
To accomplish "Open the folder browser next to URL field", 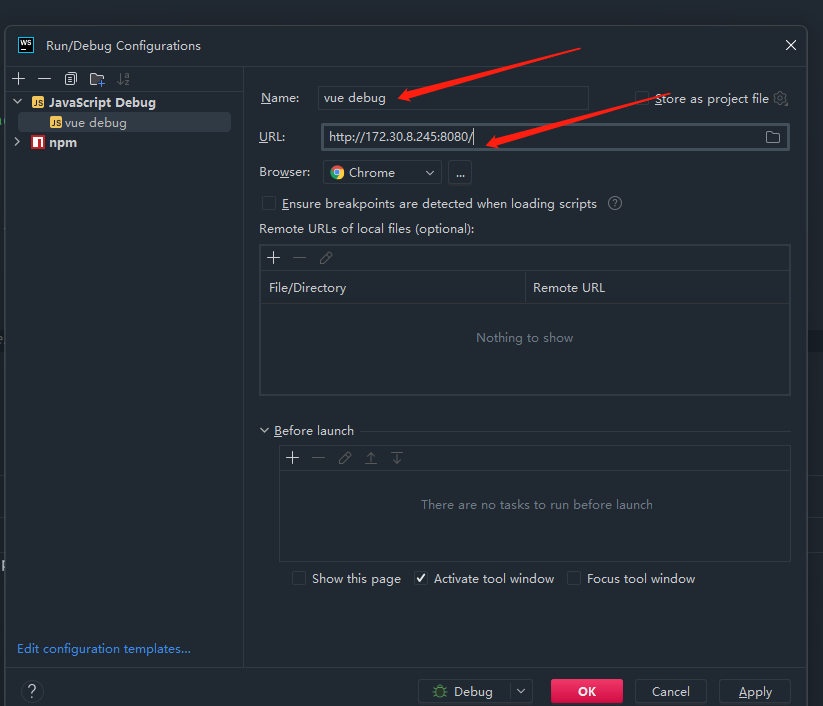I will [772, 137].
